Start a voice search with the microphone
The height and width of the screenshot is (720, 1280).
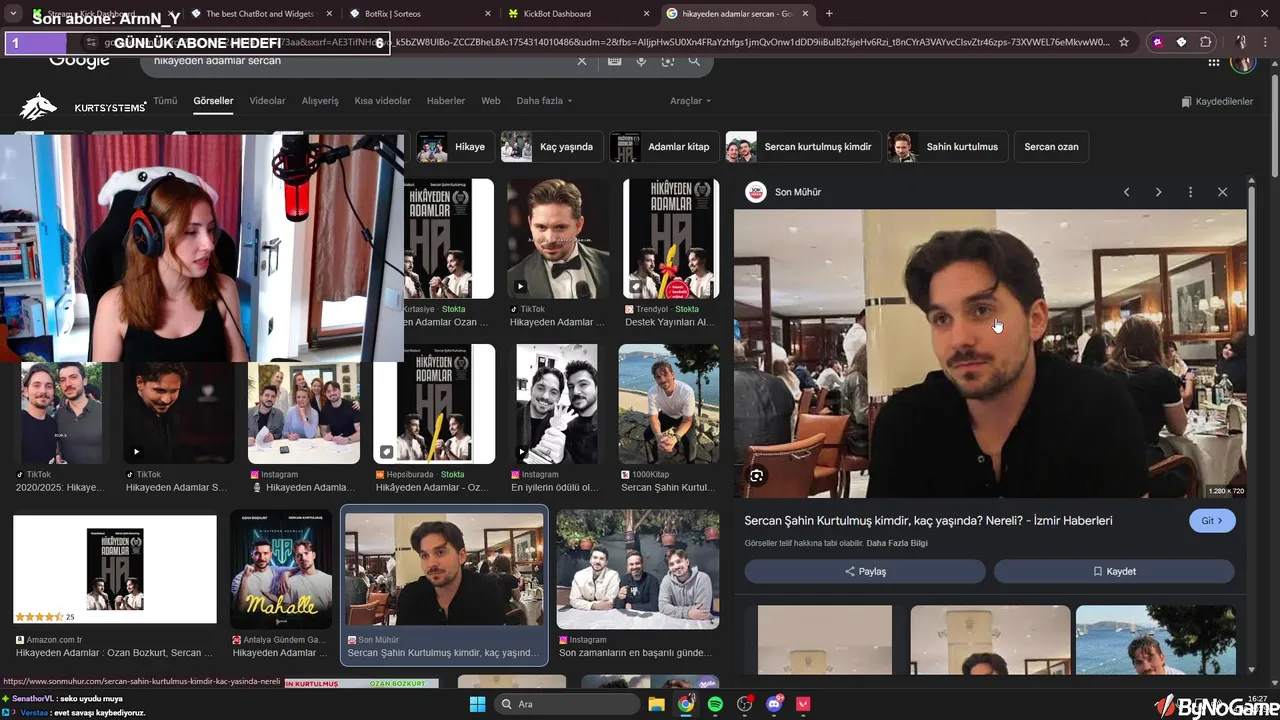[641, 61]
